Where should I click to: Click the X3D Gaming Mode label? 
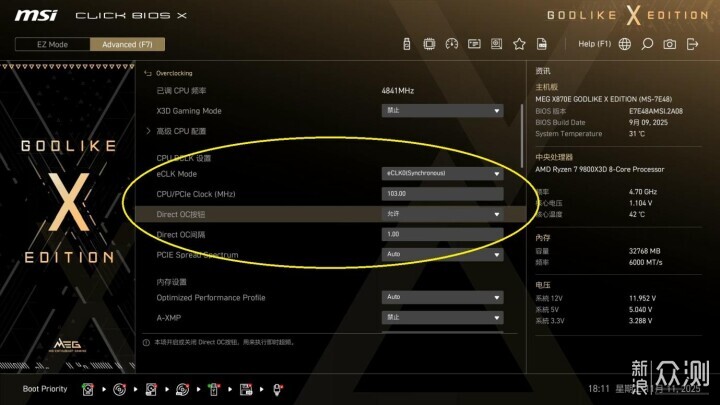pyautogui.click(x=189, y=111)
